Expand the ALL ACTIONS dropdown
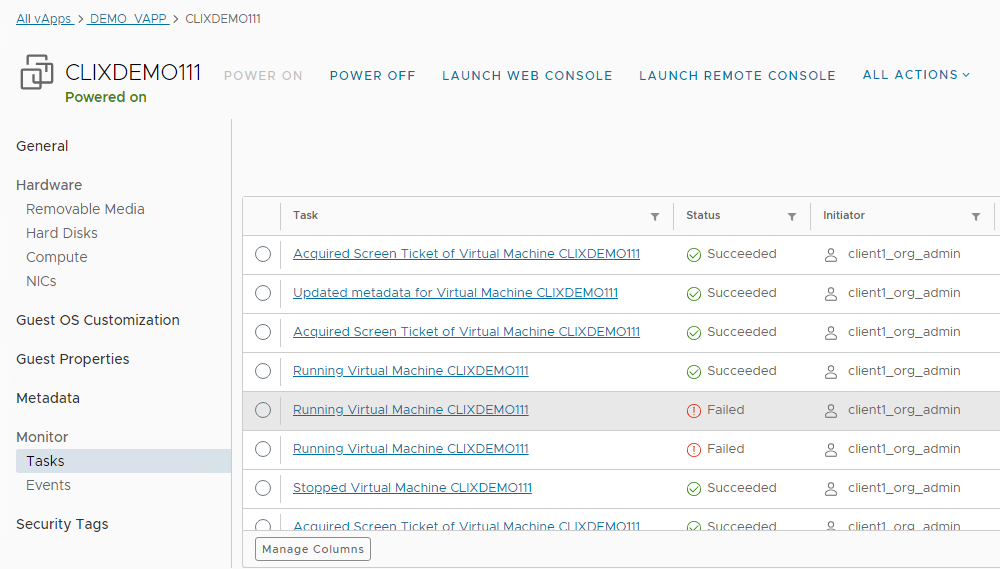 click(x=916, y=75)
